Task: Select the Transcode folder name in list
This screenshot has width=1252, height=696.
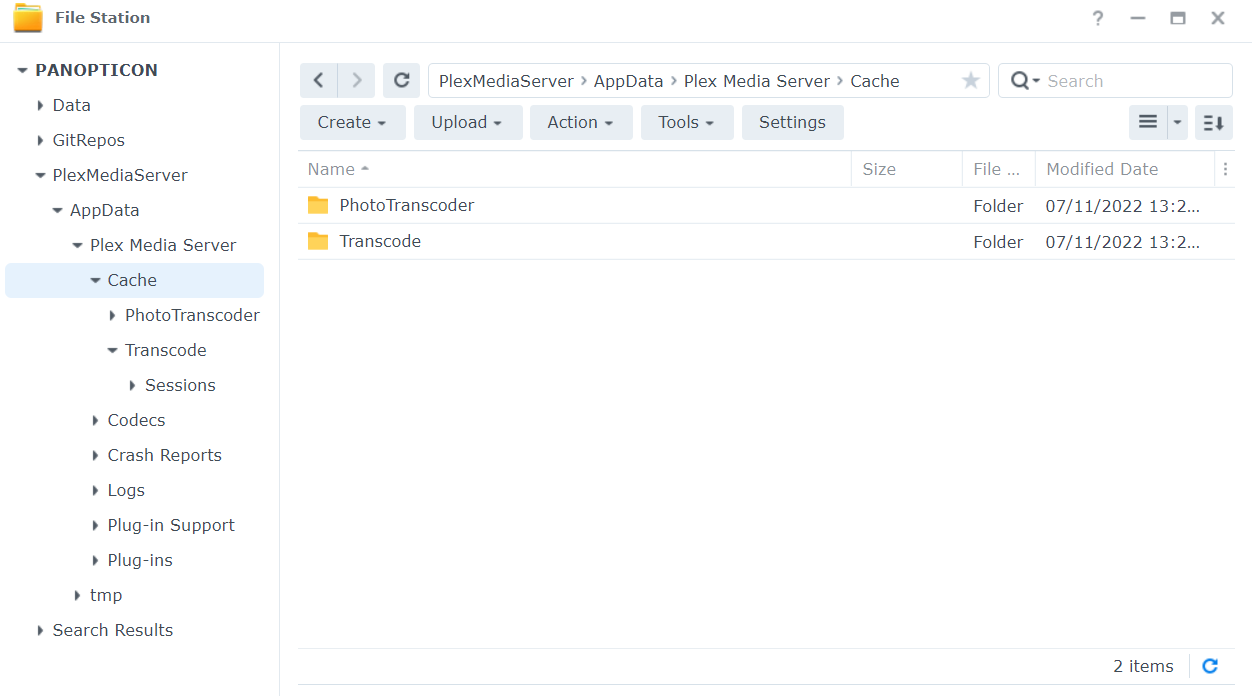Action: click(x=380, y=241)
